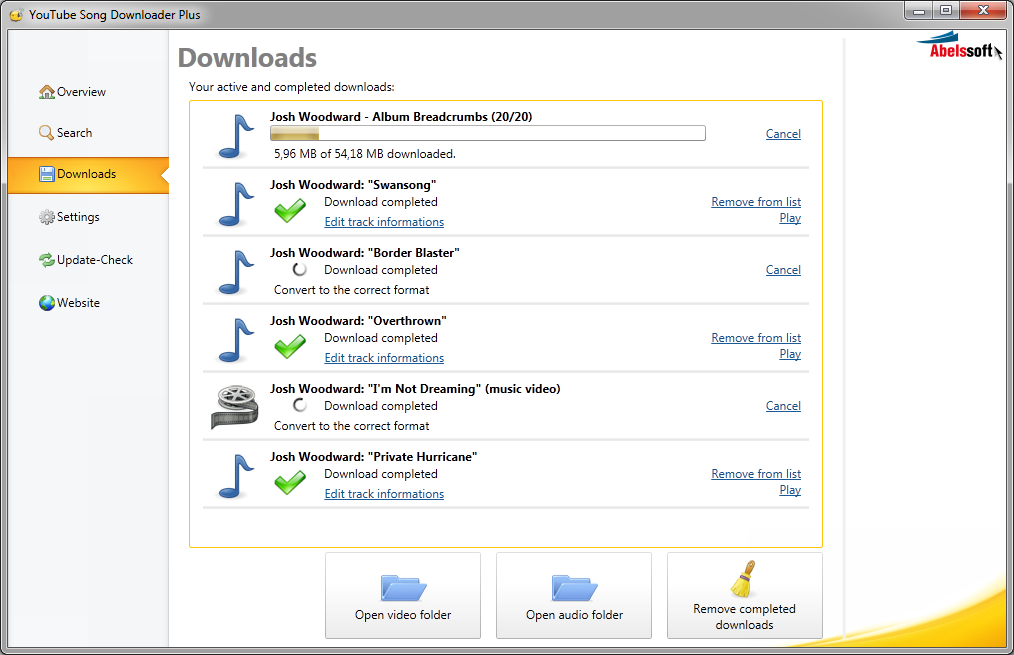The image size is (1014, 655).
Task: Maximize the YouTube Song Downloader Plus window
Action: click(946, 11)
